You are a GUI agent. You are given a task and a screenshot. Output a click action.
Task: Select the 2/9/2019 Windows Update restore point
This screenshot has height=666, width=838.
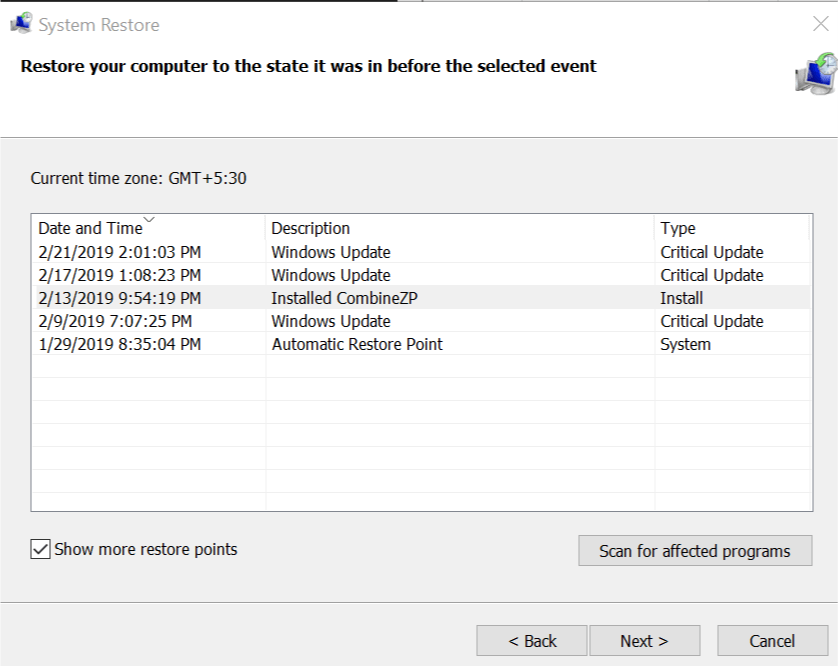click(x=331, y=321)
